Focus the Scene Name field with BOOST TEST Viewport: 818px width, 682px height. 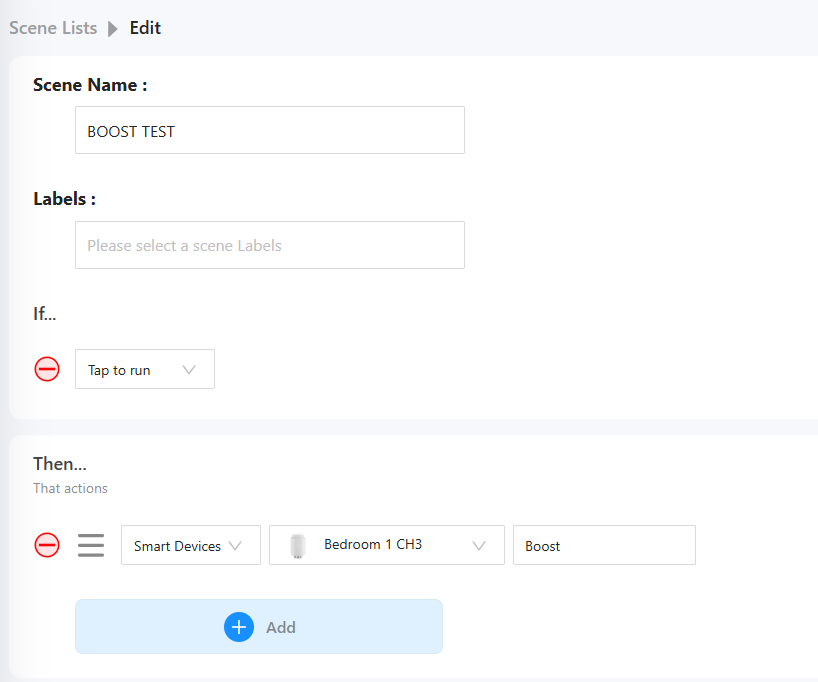269,130
